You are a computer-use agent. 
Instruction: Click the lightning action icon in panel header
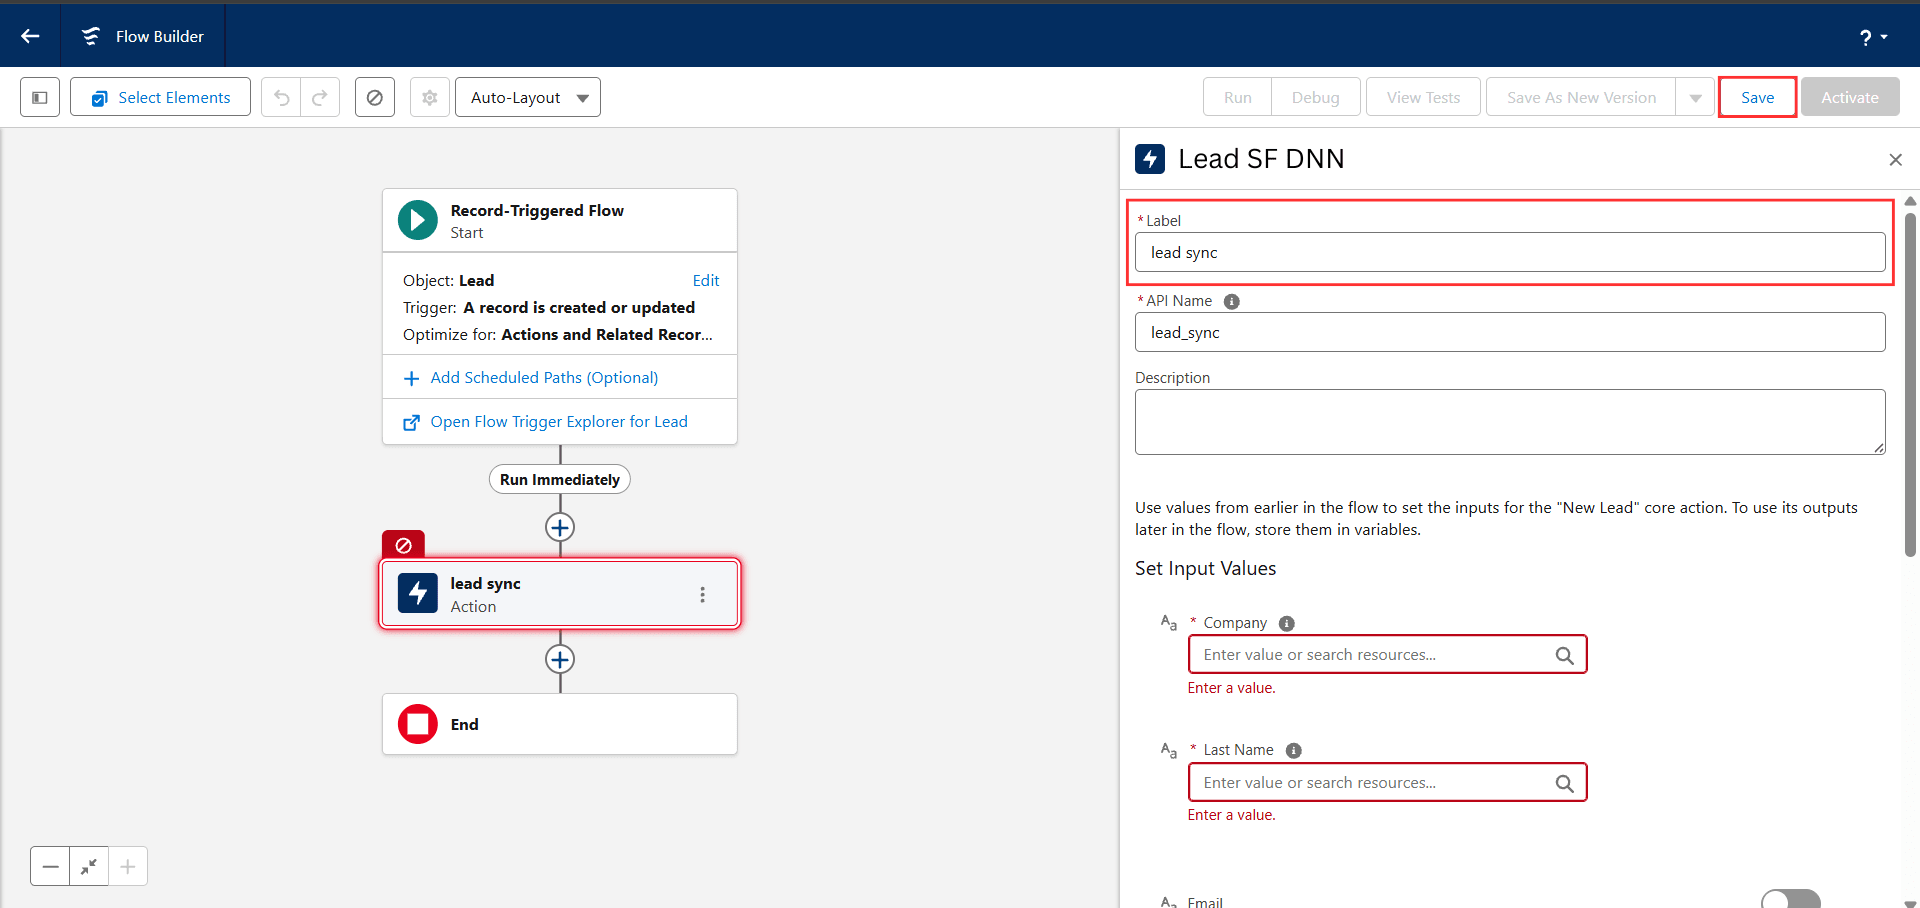coord(1150,159)
